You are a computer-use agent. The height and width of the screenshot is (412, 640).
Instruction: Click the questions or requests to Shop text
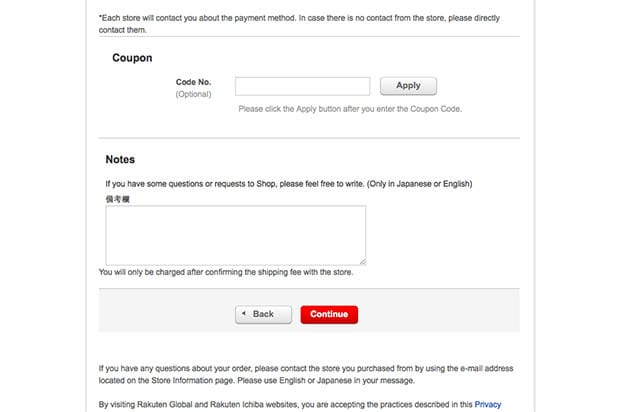tap(288, 184)
